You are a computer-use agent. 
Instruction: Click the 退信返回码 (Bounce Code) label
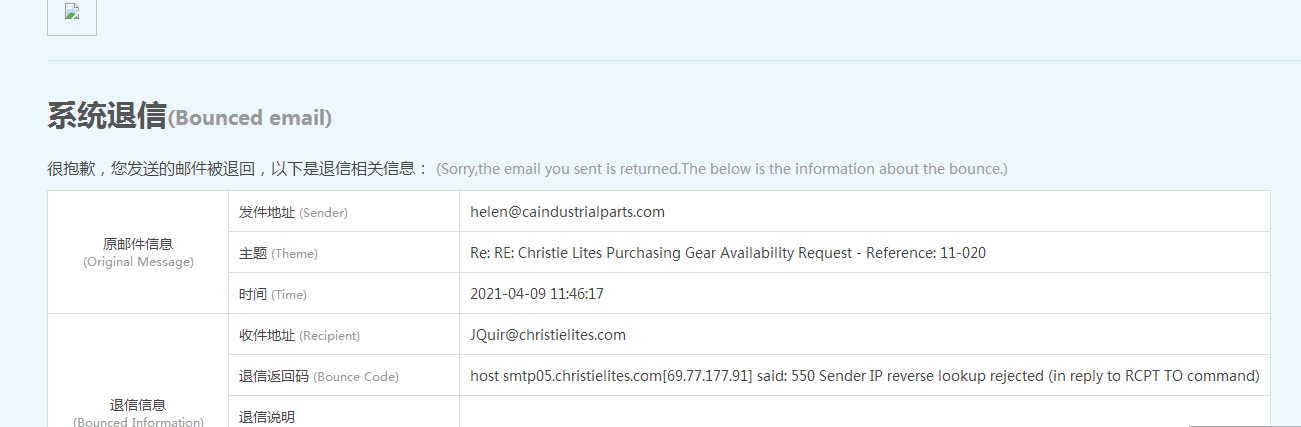318,376
